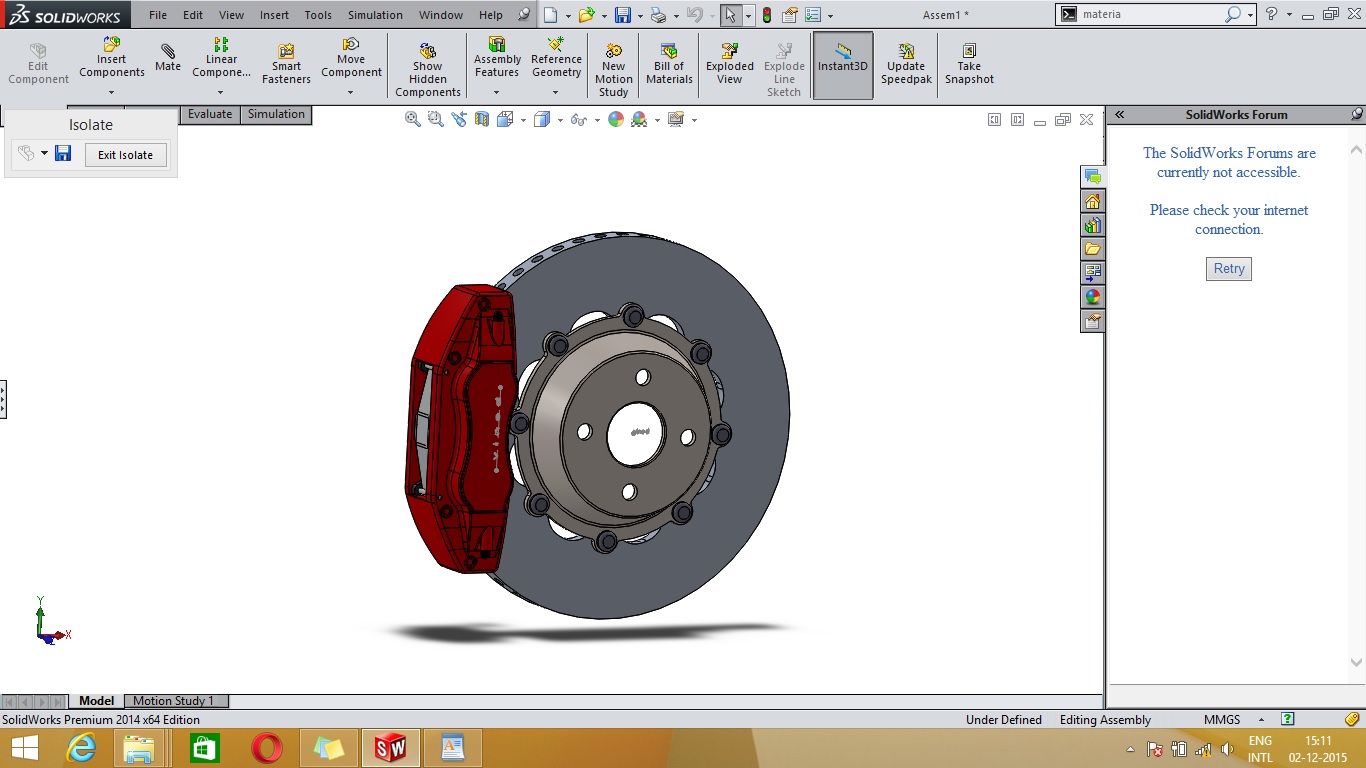Viewport: 1366px width, 768px height.
Task: Open the View Settings monitor icon
Action: (676, 119)
